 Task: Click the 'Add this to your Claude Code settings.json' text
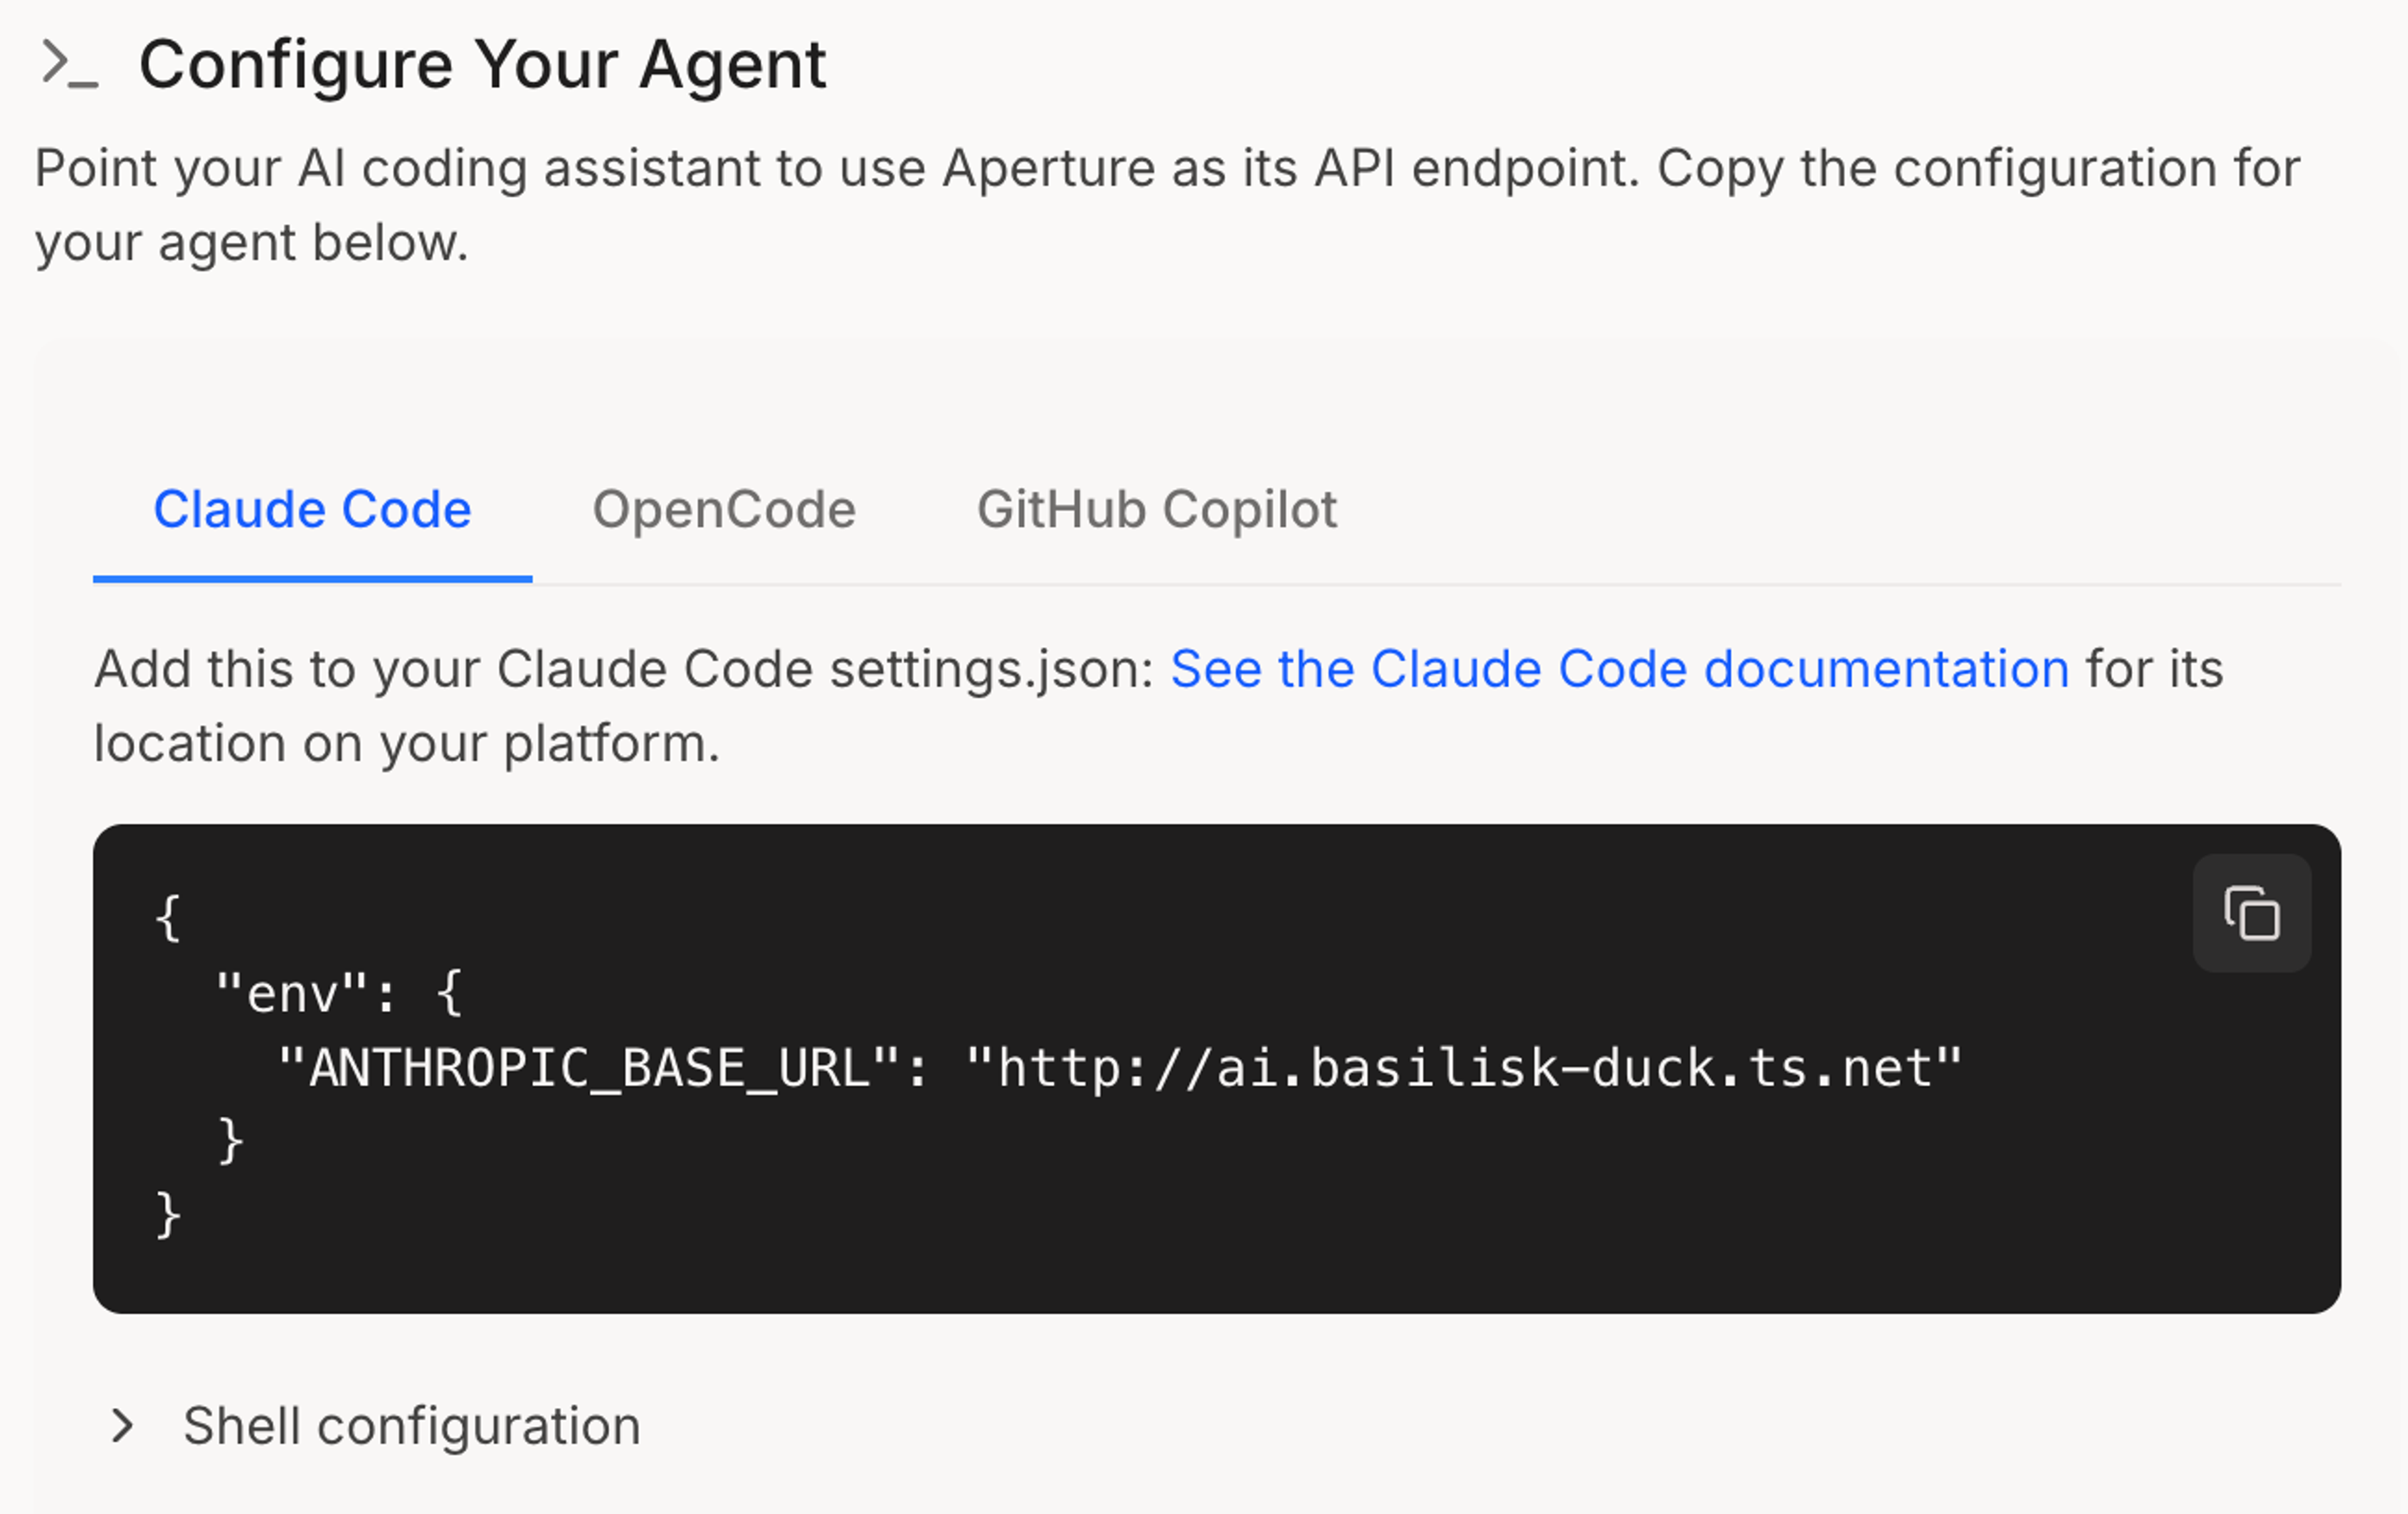(x=624, y=669)
